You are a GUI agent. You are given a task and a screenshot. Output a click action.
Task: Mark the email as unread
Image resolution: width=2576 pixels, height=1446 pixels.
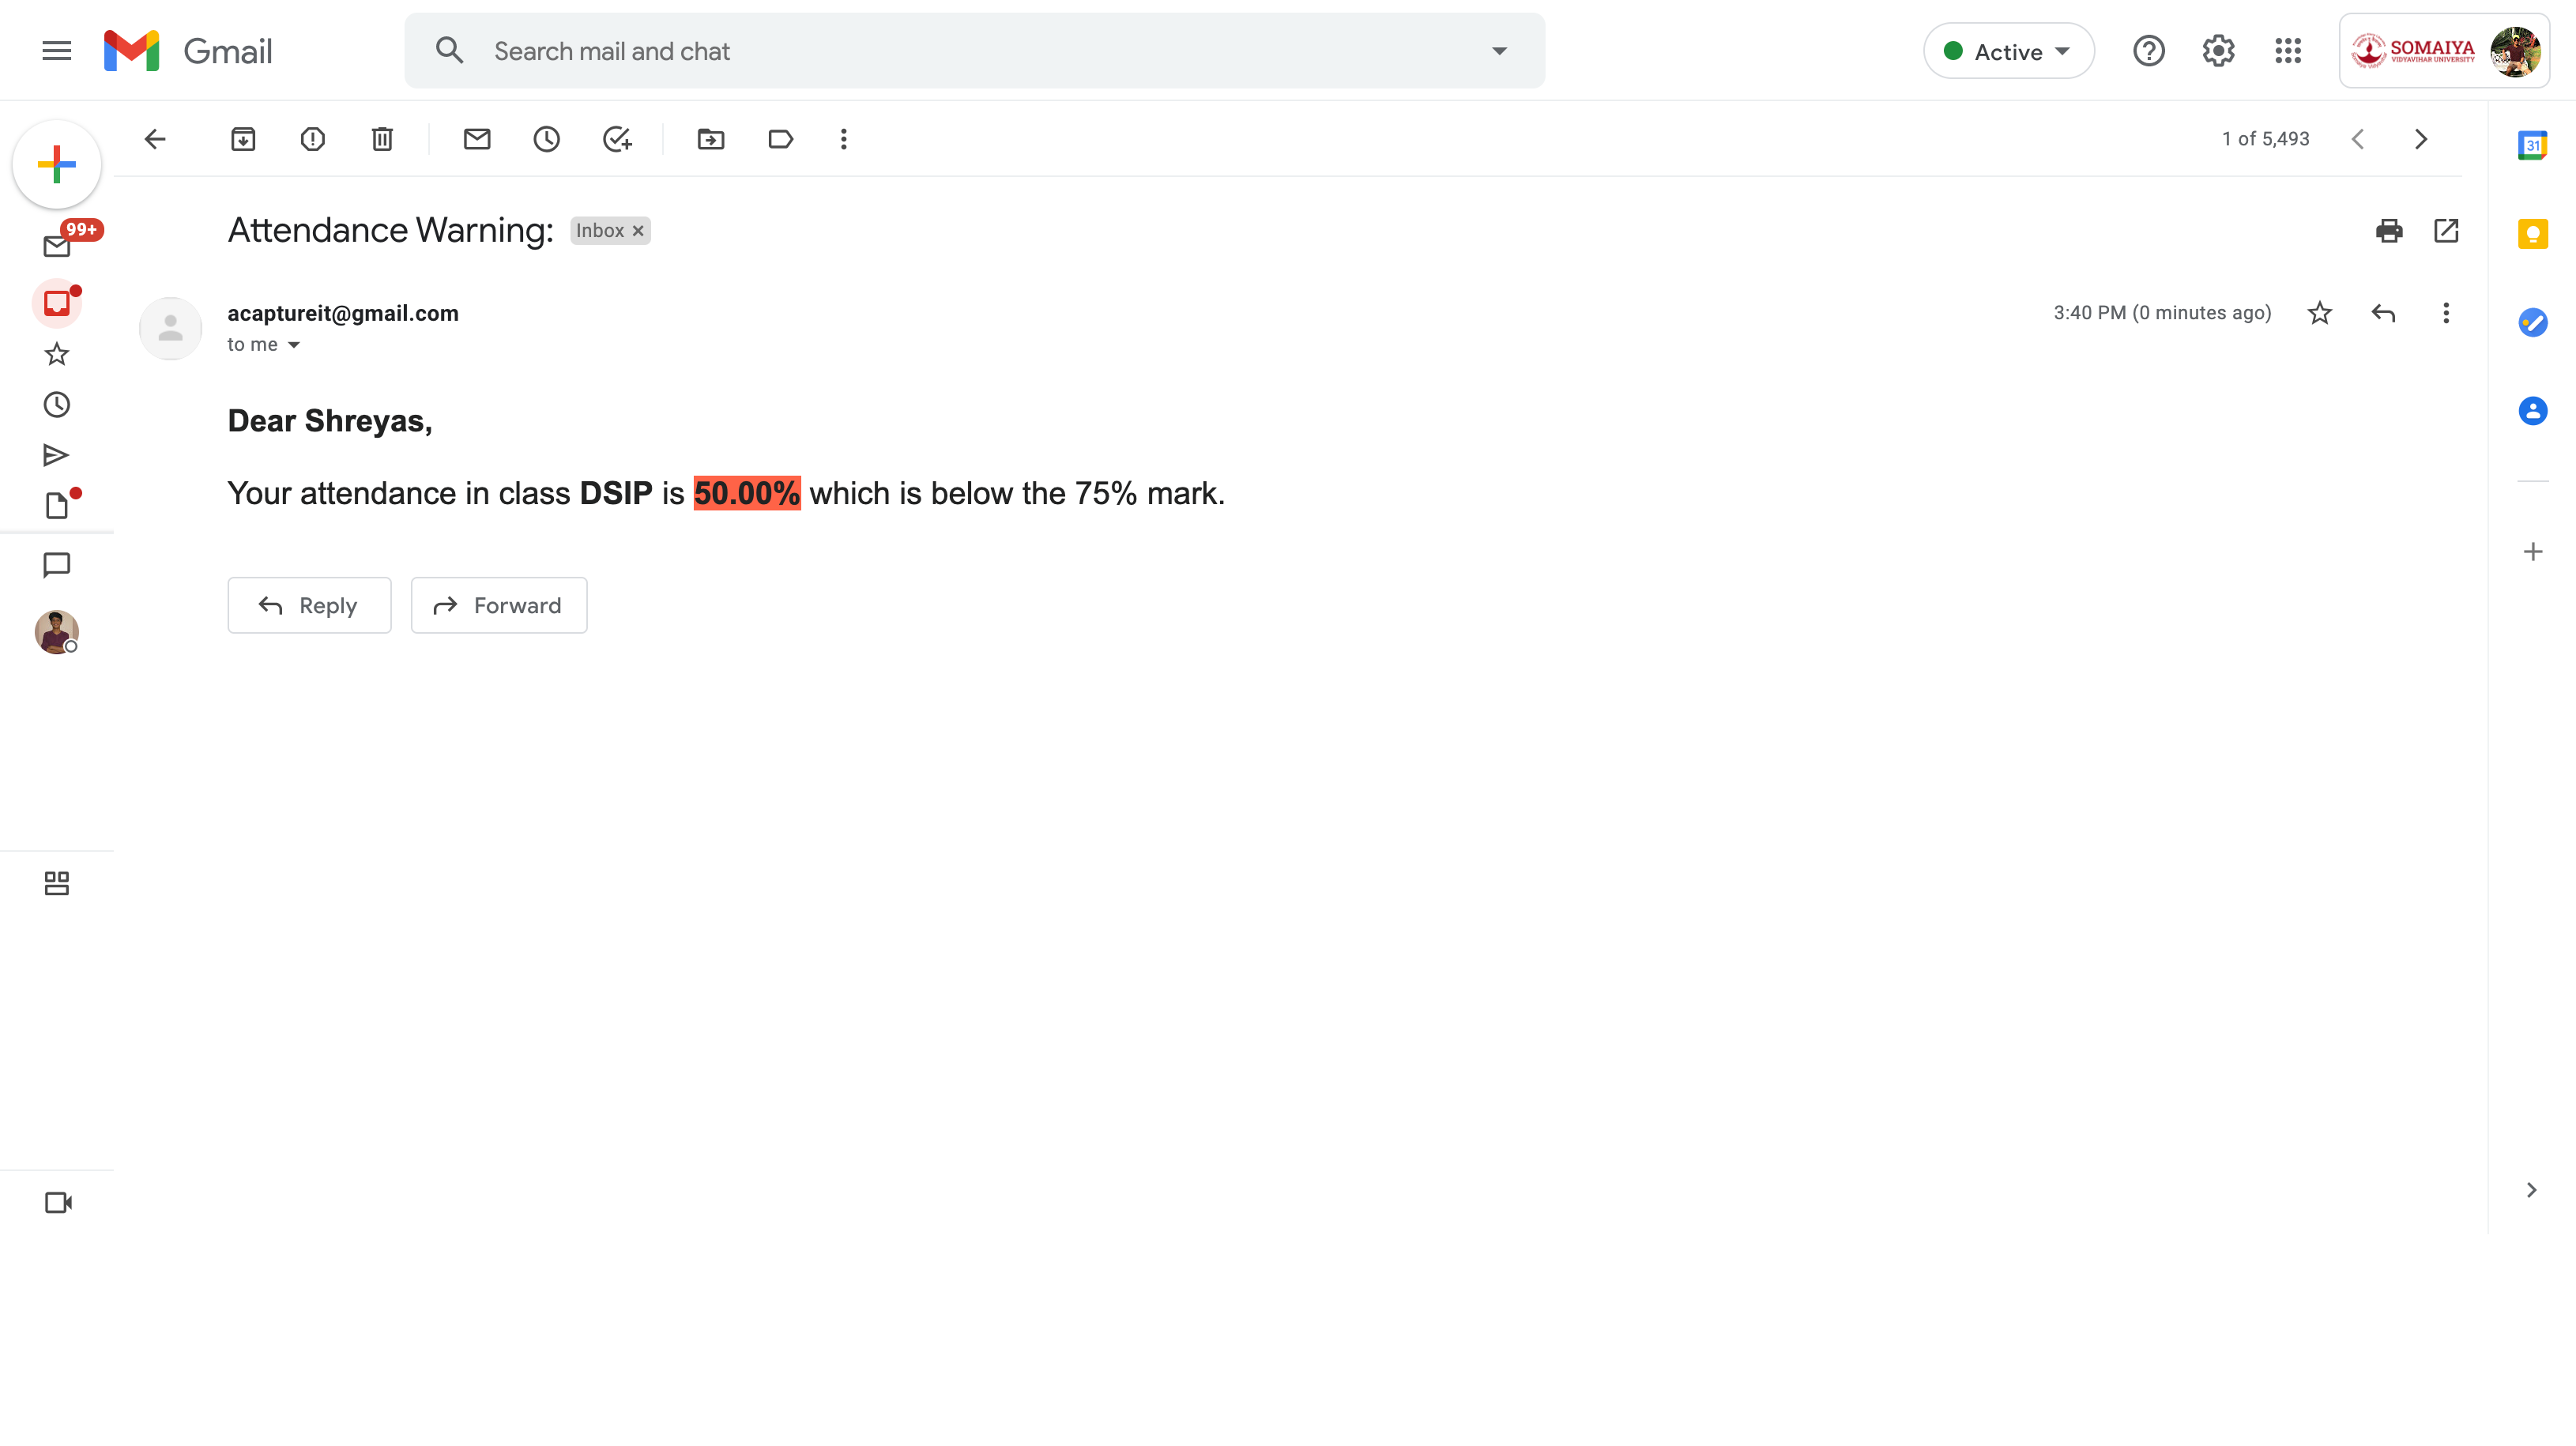pos(477,139)
